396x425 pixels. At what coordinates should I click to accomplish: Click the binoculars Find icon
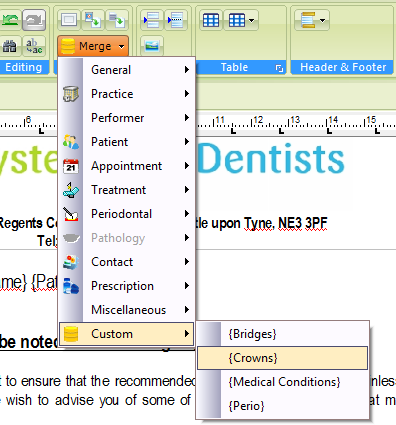tap(10, 46)
